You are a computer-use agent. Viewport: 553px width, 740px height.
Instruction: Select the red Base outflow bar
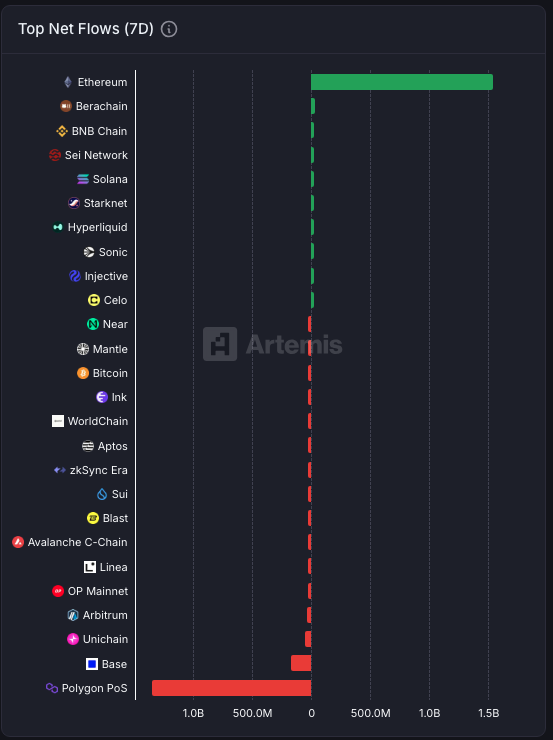click(301, 663)
